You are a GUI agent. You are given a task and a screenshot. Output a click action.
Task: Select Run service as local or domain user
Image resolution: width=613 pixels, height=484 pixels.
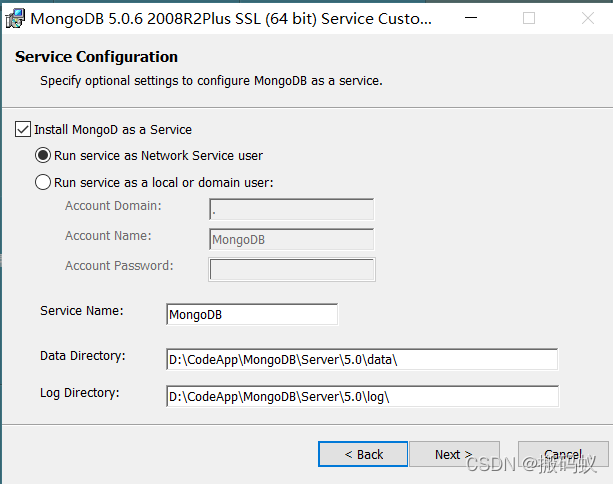[x=43, y=182]
